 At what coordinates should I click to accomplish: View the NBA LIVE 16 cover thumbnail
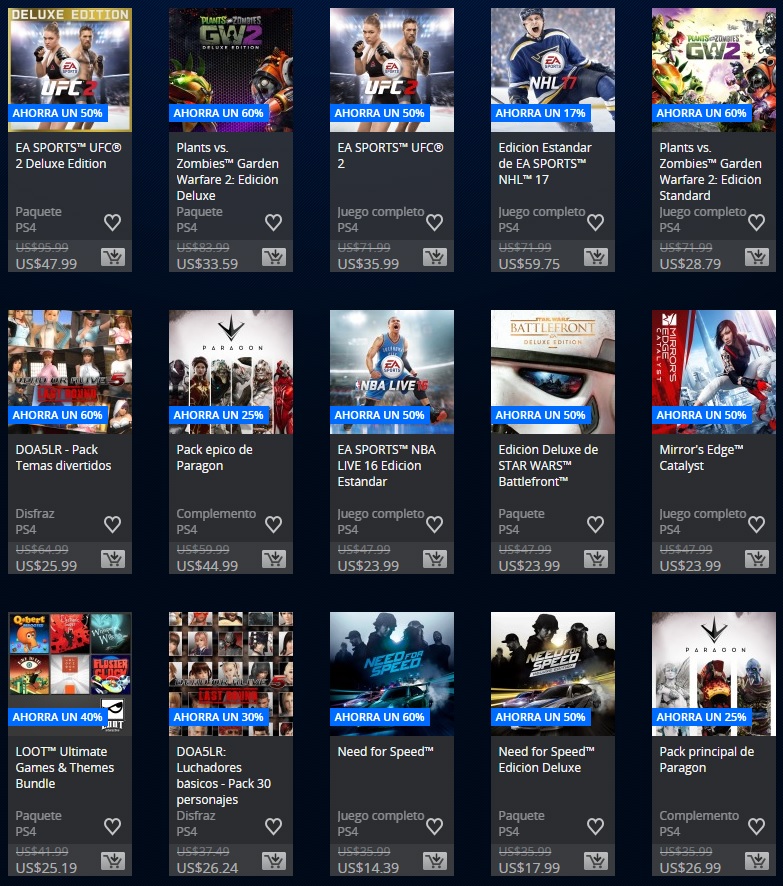(x=392, y=362)
